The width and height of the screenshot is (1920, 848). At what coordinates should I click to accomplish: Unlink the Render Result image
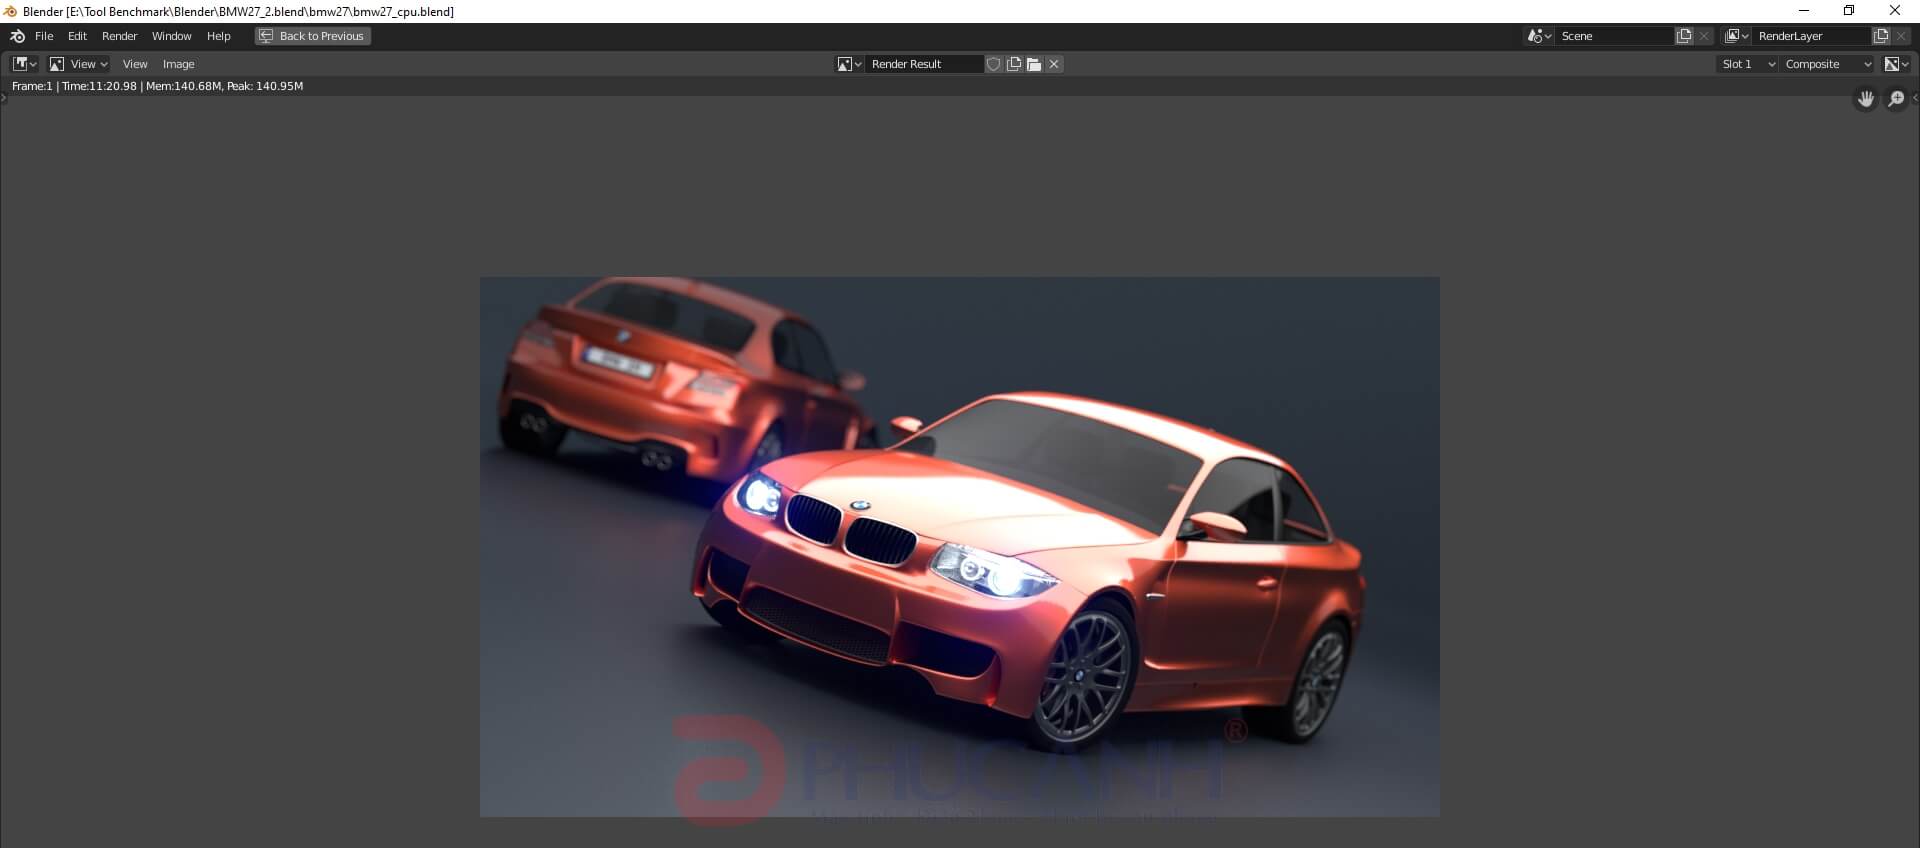coord(1054,64)
